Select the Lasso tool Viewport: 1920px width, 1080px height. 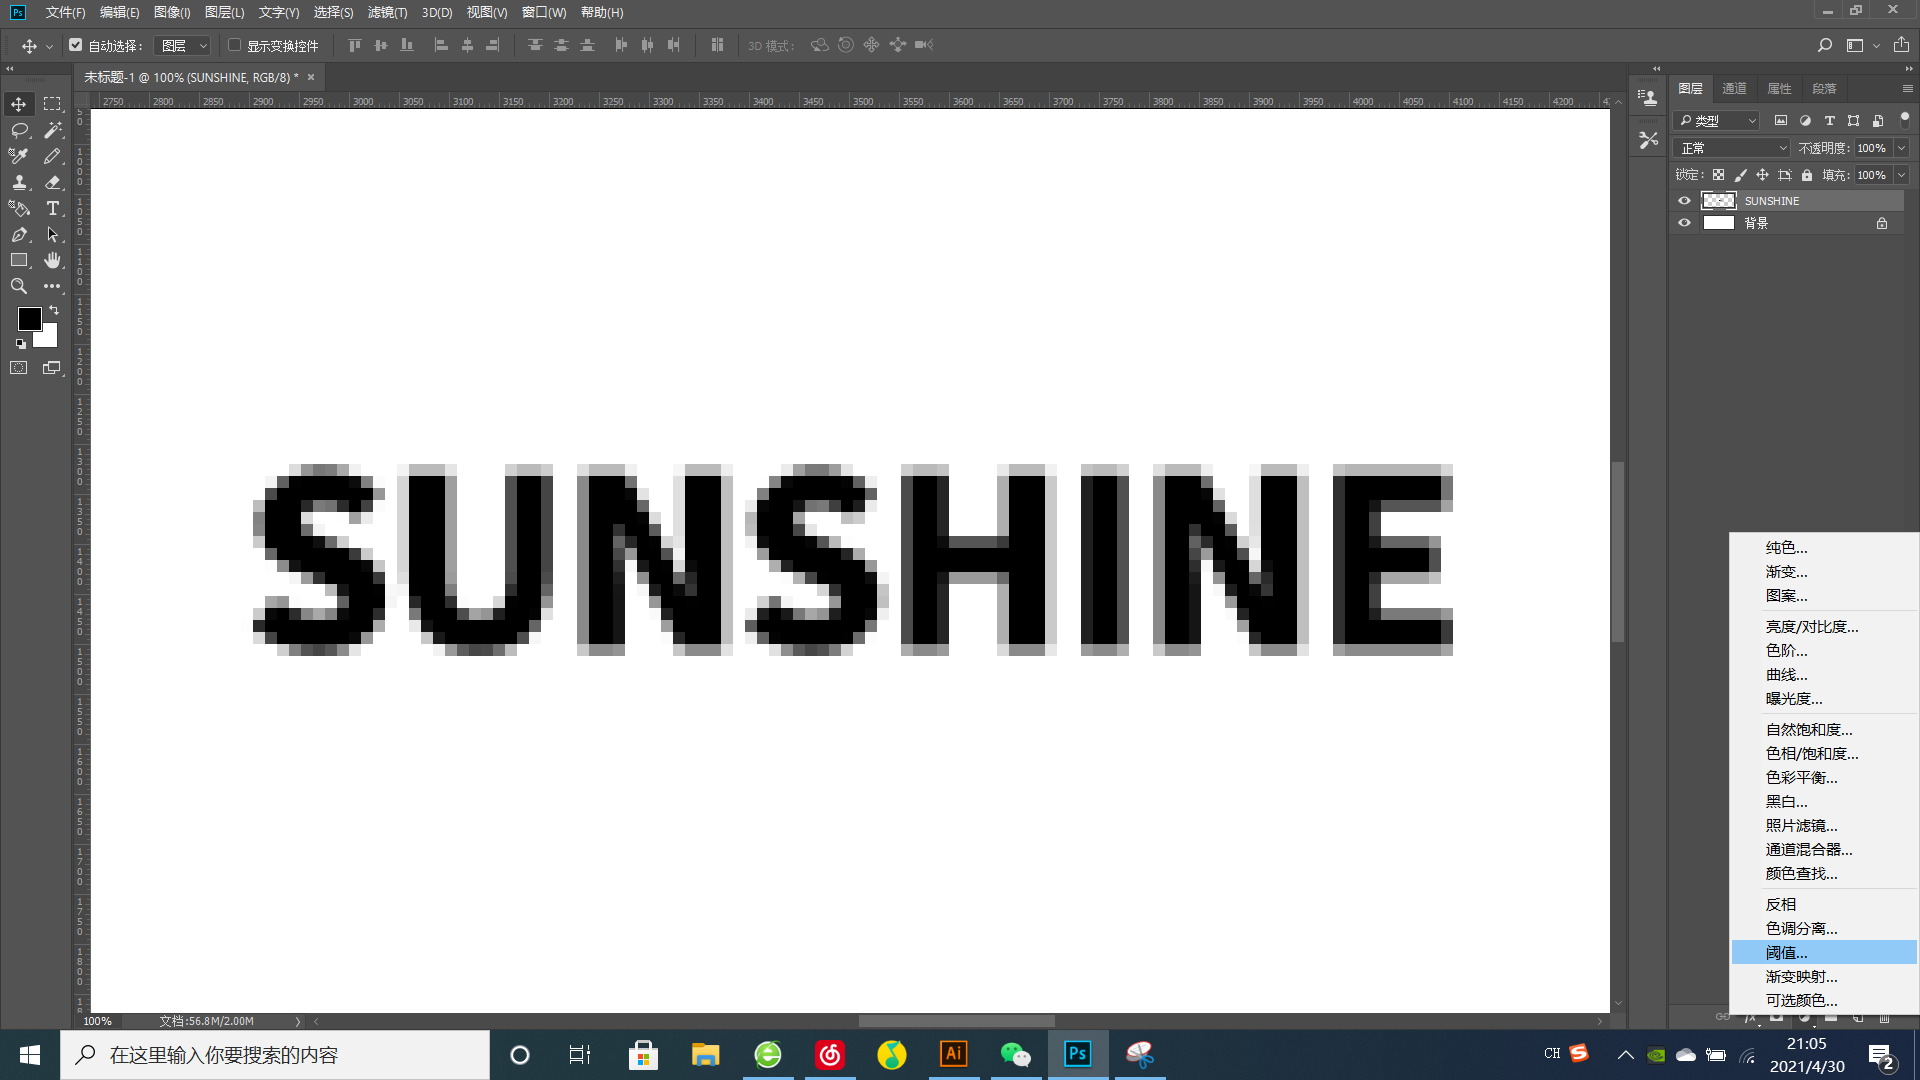click(19, 130)
